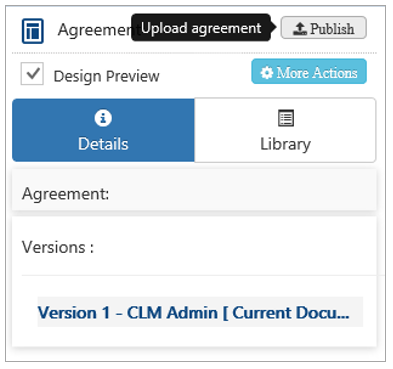Click the Agreement title text
This screenshot has height=369, width=393.
(94, 31)
